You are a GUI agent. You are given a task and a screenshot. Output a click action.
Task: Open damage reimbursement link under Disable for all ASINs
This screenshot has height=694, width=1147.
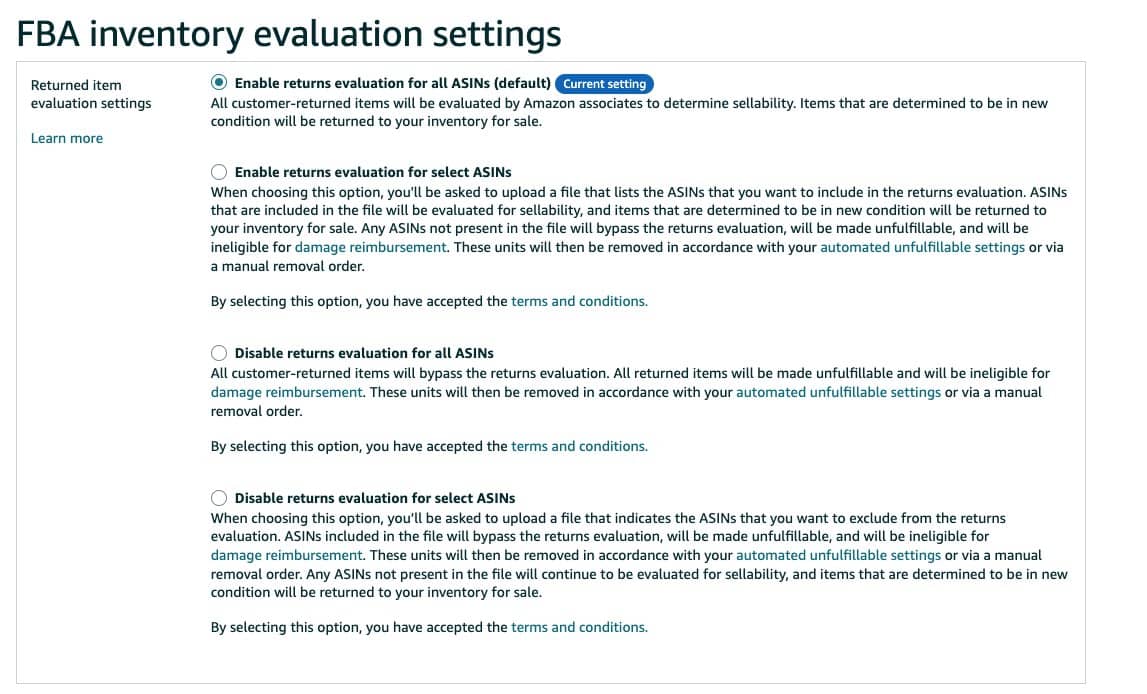[286, 392]
